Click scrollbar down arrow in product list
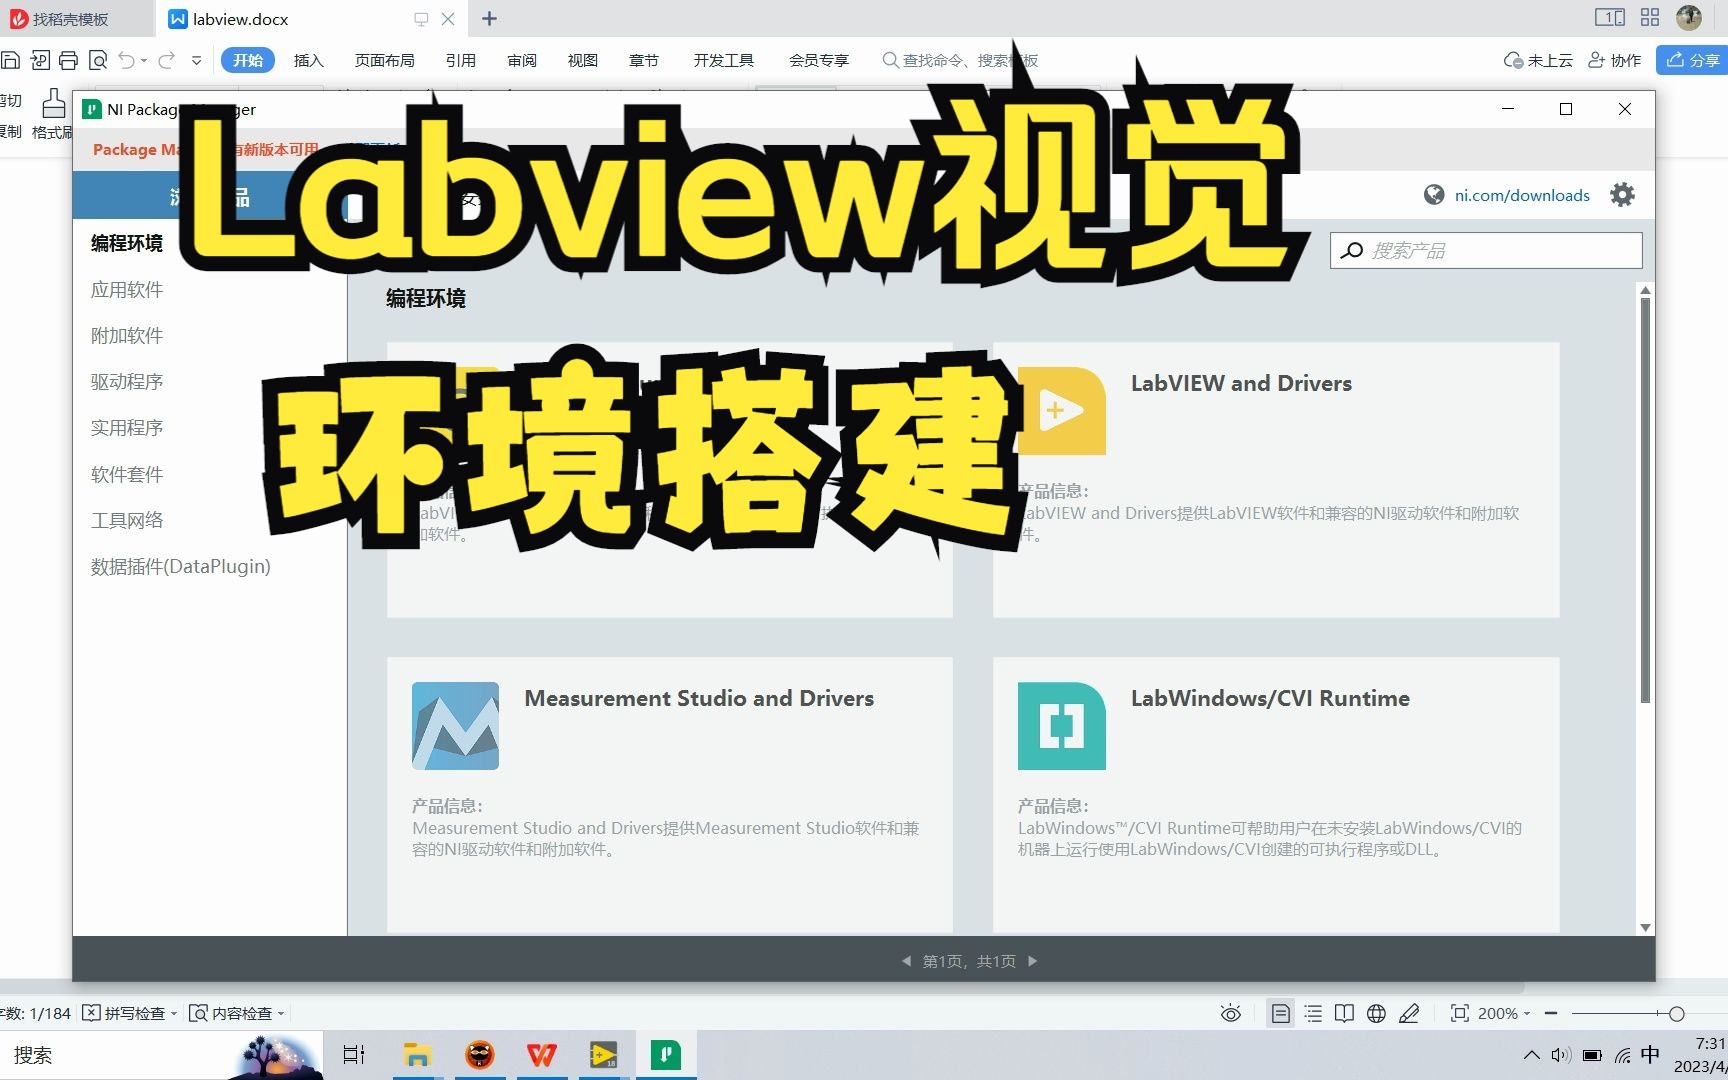1728x1080 pixels. (x=1645, y=927)
